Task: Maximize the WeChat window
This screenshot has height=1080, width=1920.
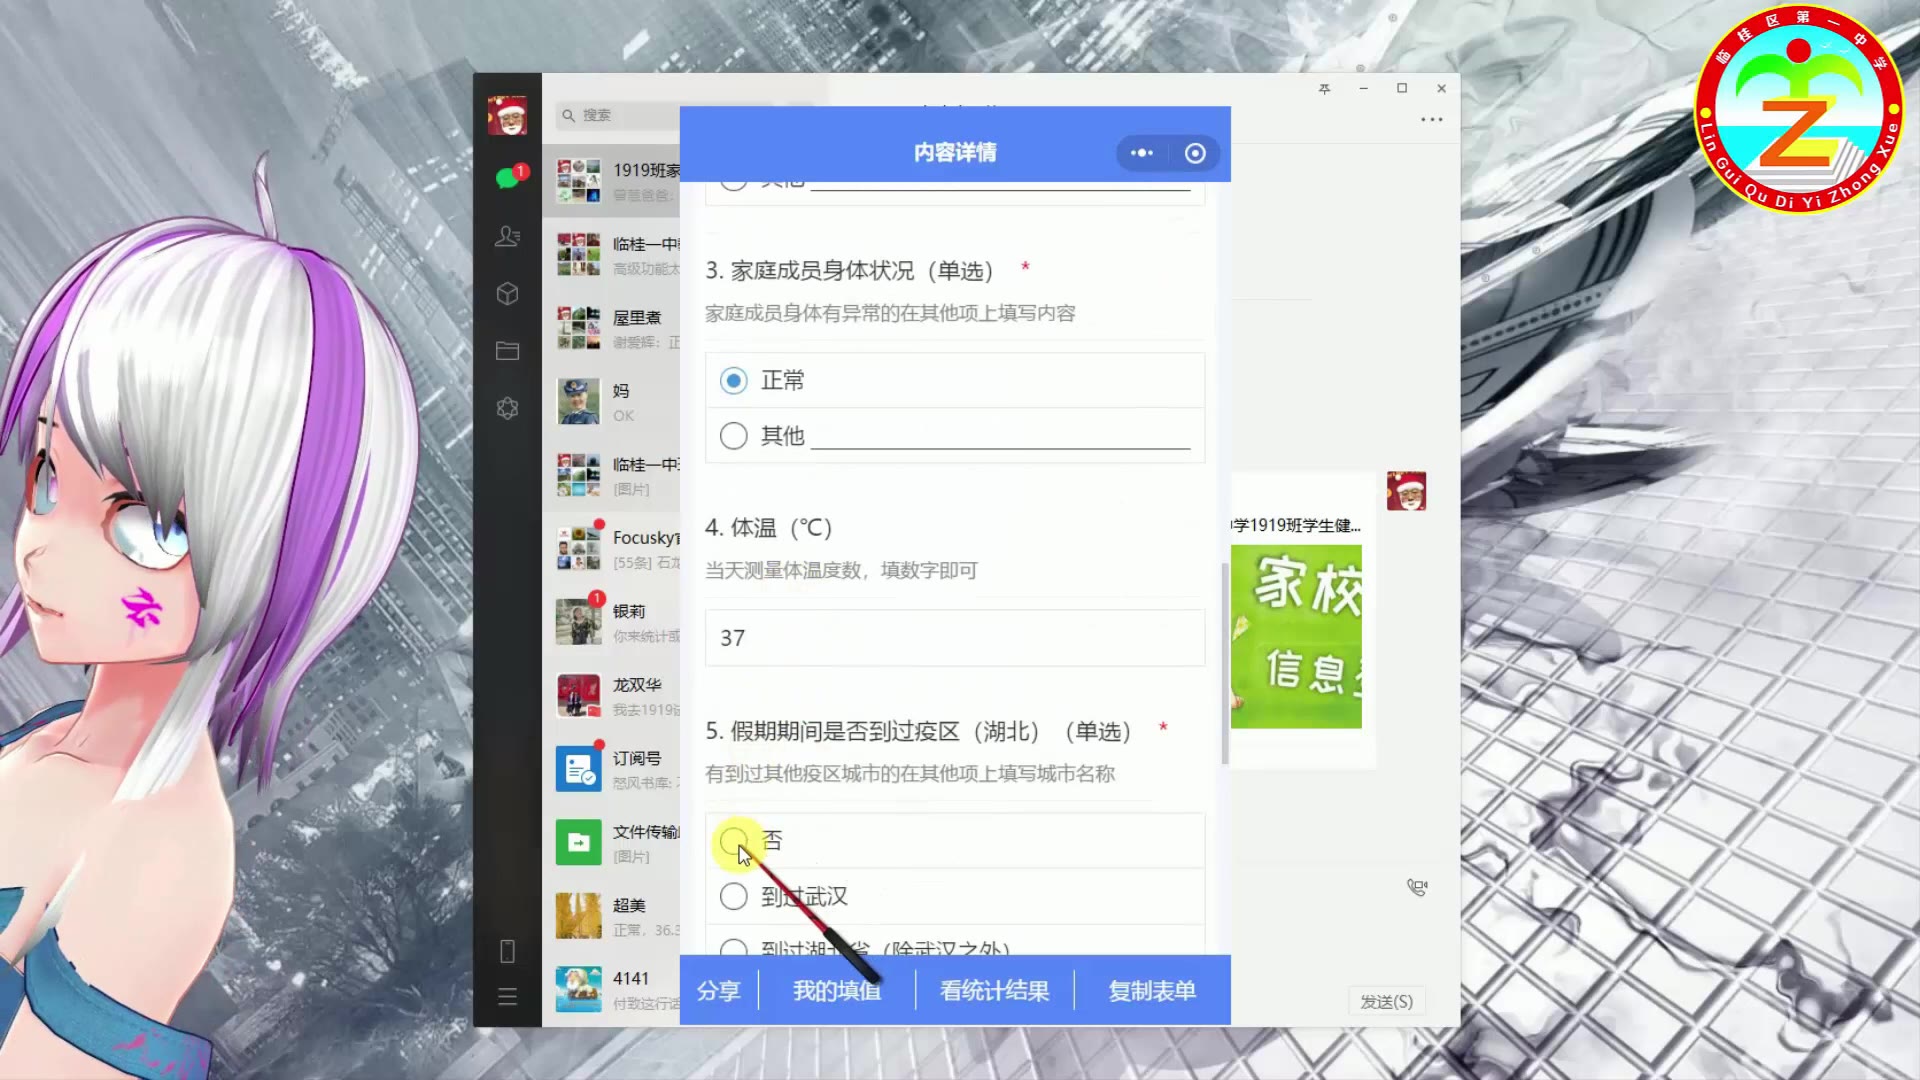Action: (1402, 88)
